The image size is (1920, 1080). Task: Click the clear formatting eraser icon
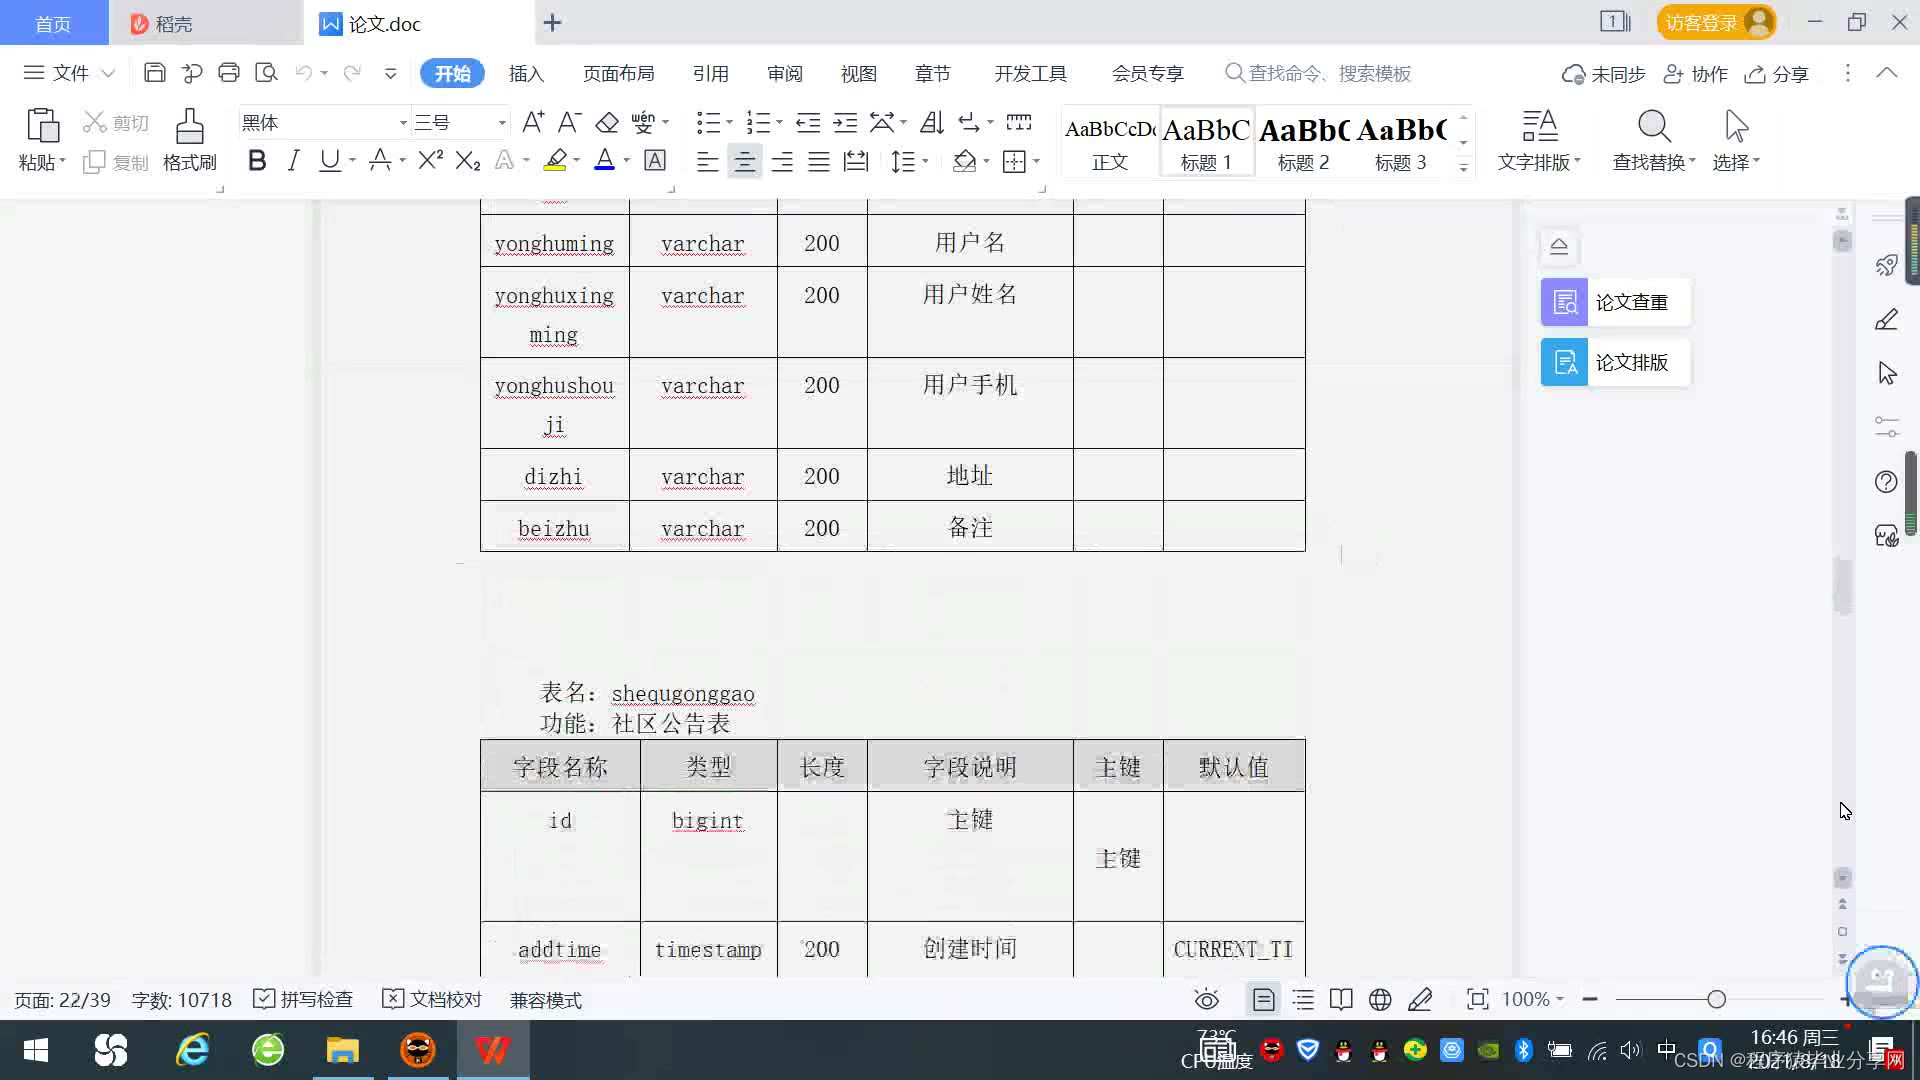pos(607,123)
